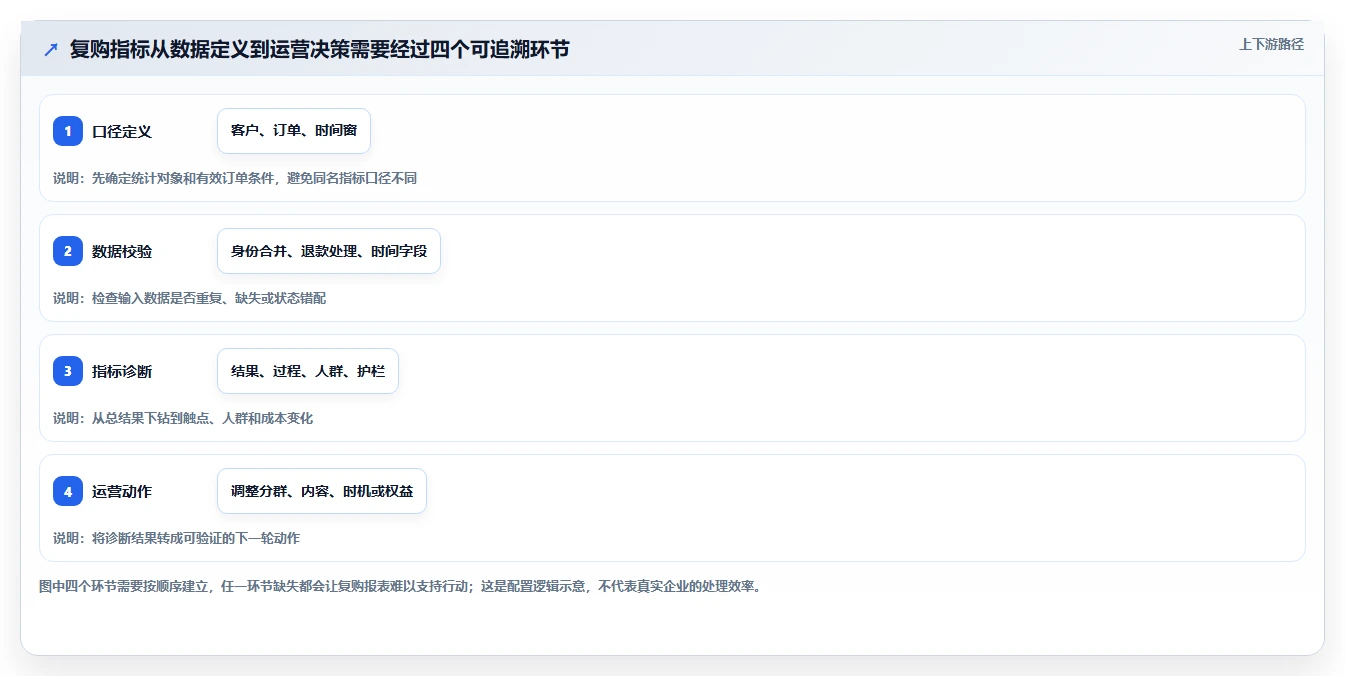Click the 运营动作 step label
The image size is (1345, 676).
[122, 491]
